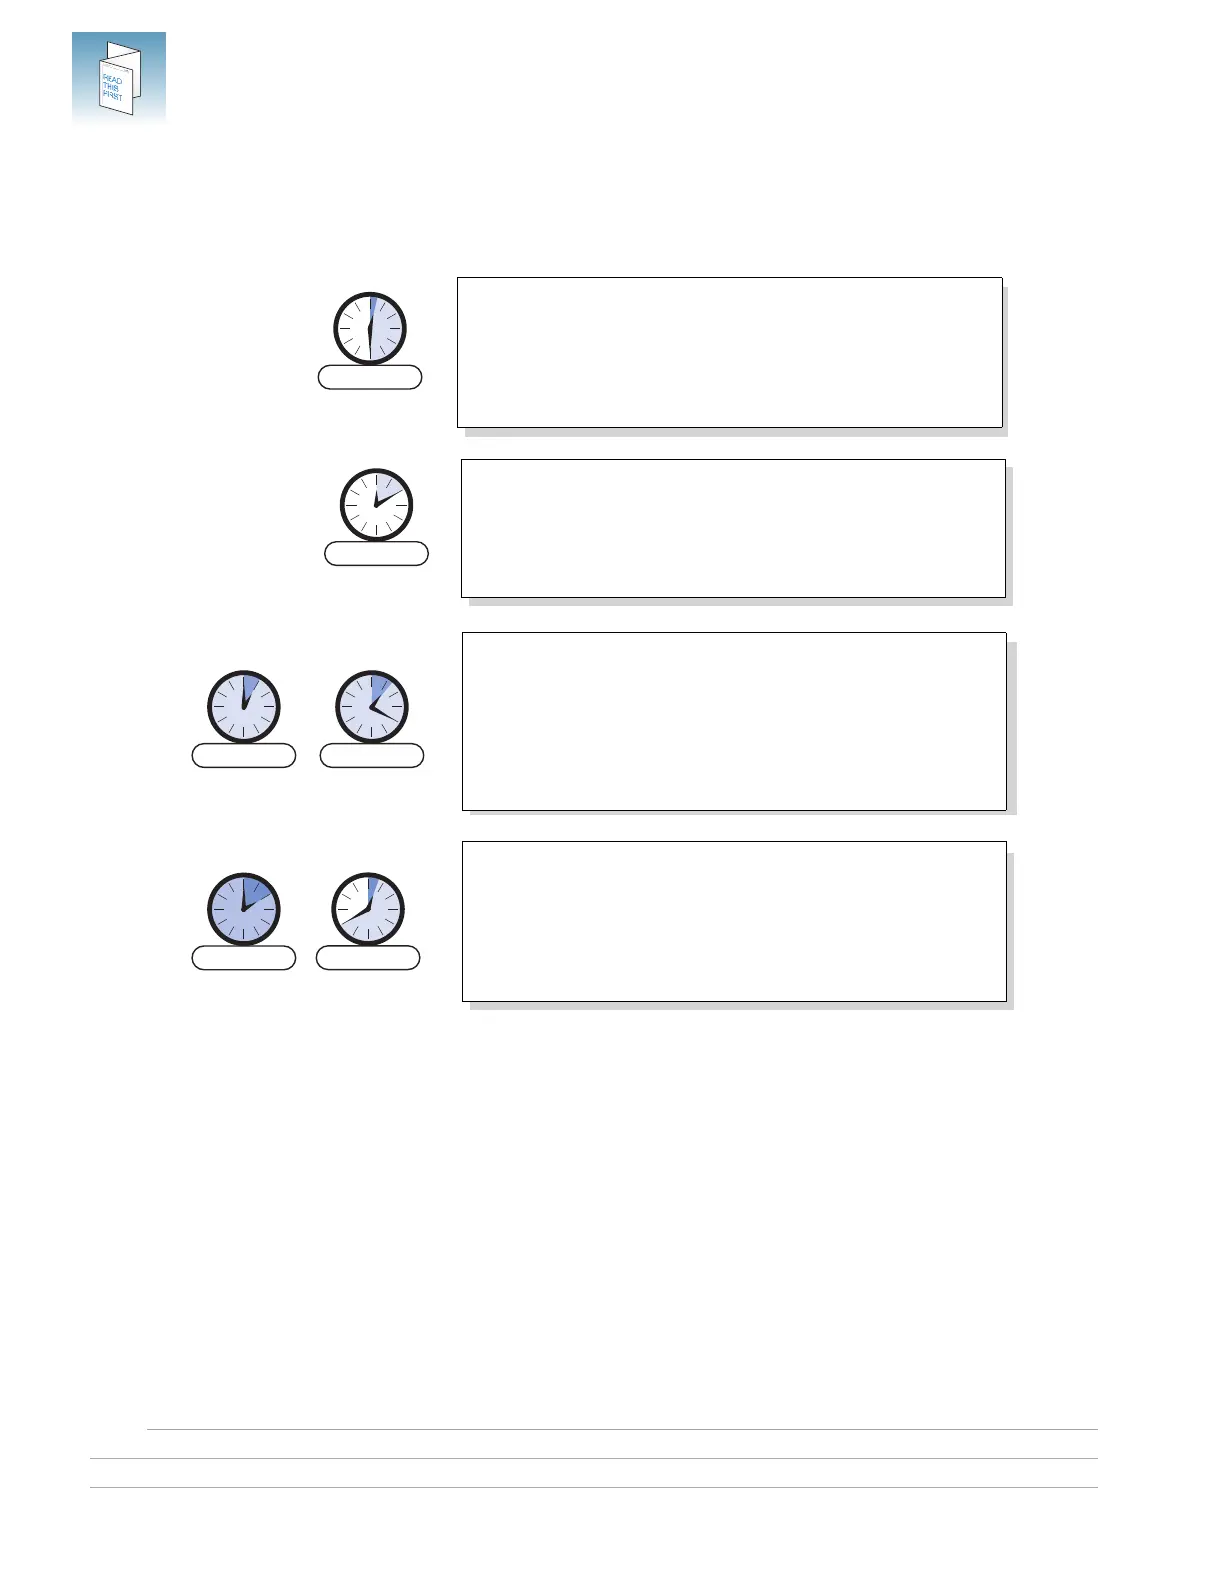This screenshot has height=1584, width=1224.
Task: Click the empty label under the narrow-wedge clock
Action: [244, 755]
